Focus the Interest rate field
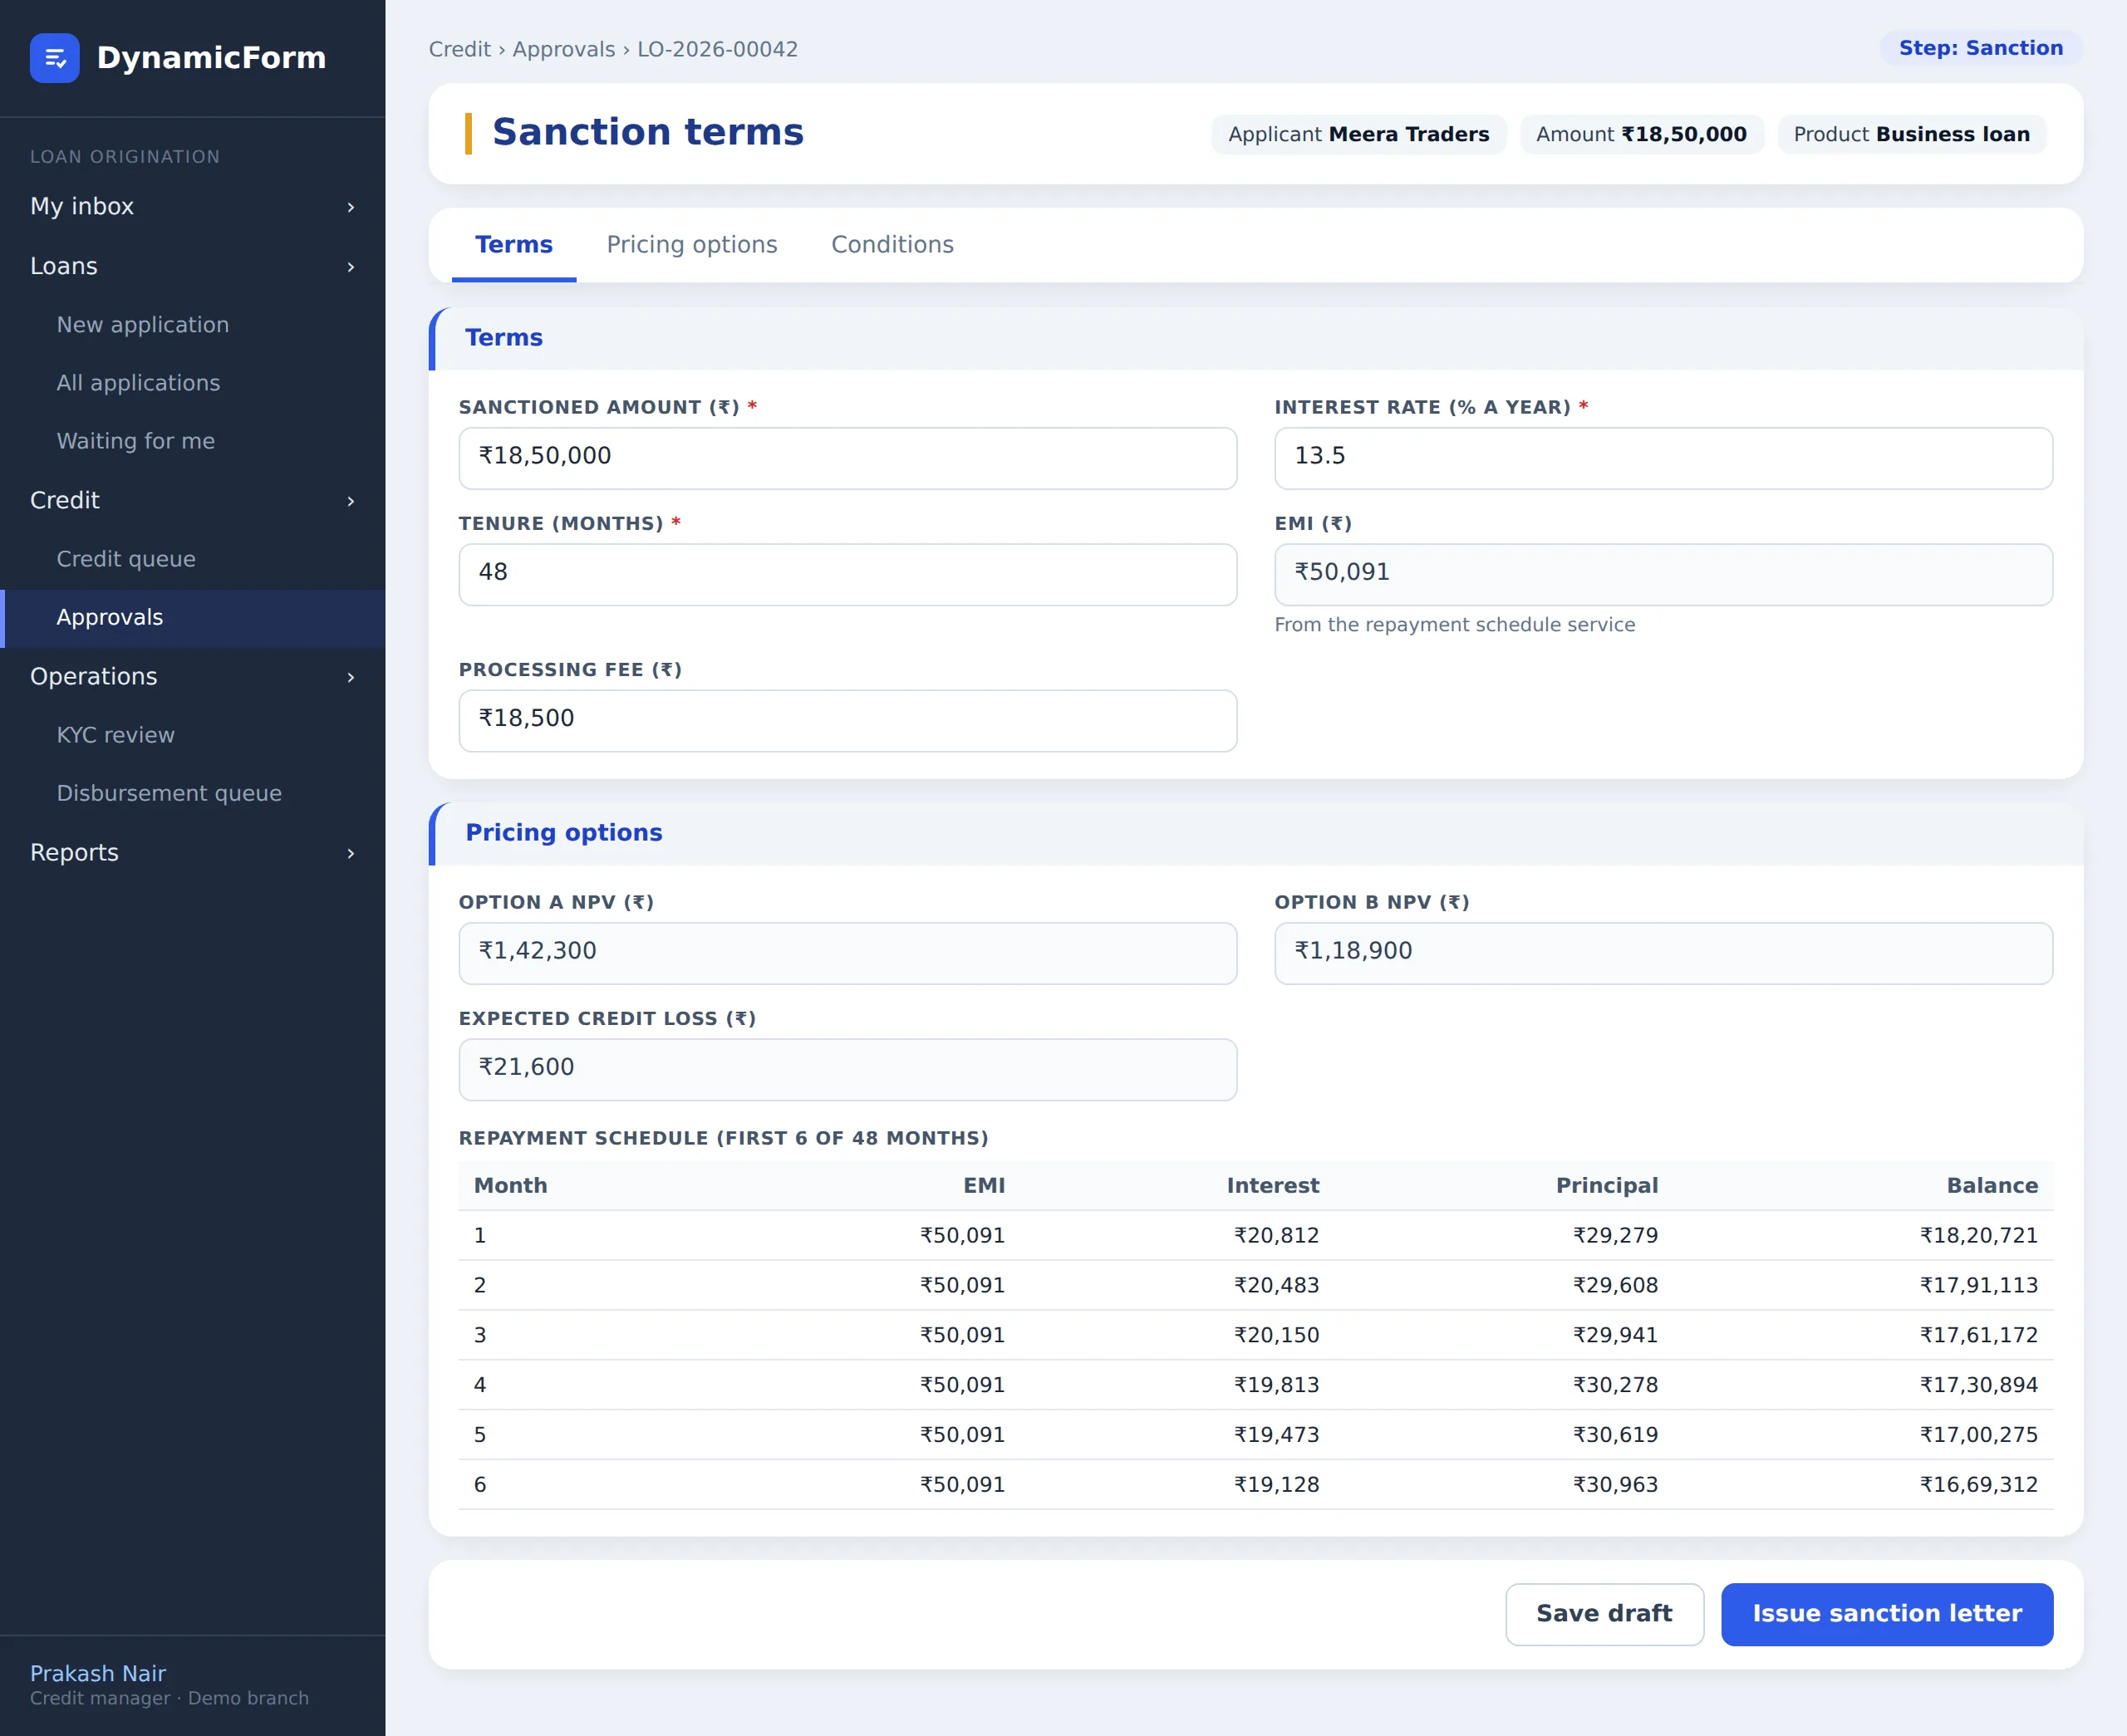Image resolution: width=2127 pixels, height=1736 pixels. [1663, 458]
